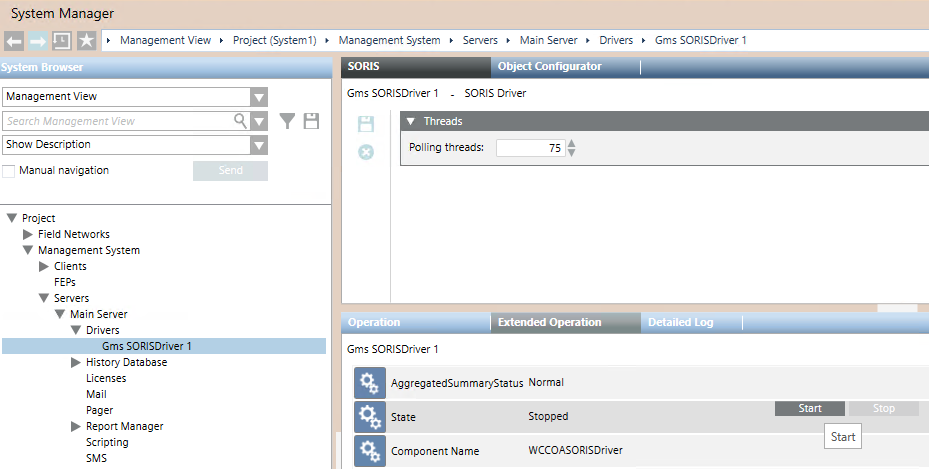
Task: Open the Show Description dropdown
Action: tap(259, 145)
